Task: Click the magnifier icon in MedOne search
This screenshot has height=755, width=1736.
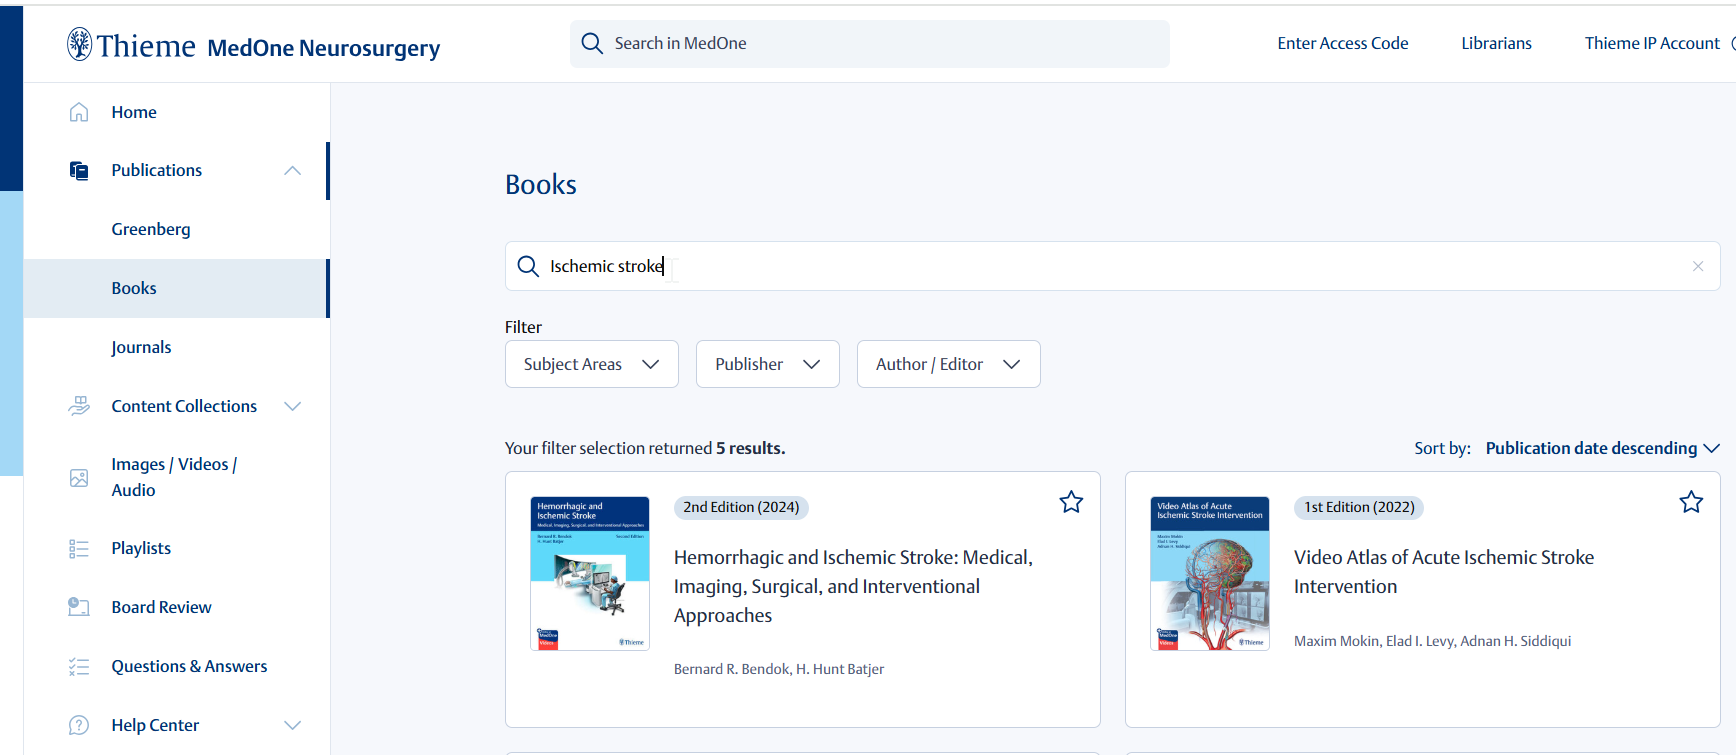Action: click(592, 44)
